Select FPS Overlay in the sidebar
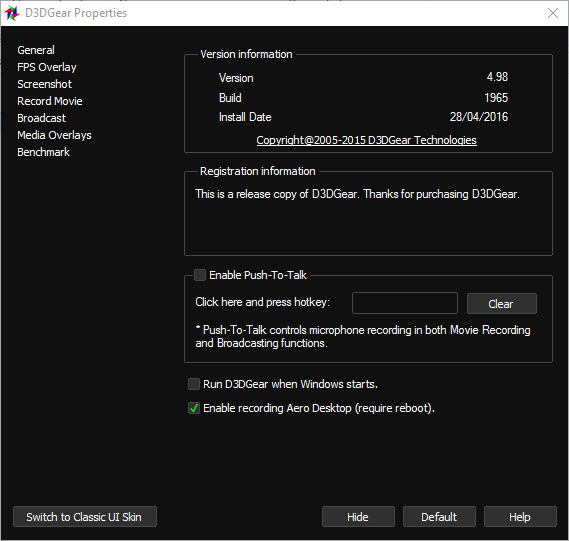569x541 pixels. pyautogui.click(x=47, y=67)
